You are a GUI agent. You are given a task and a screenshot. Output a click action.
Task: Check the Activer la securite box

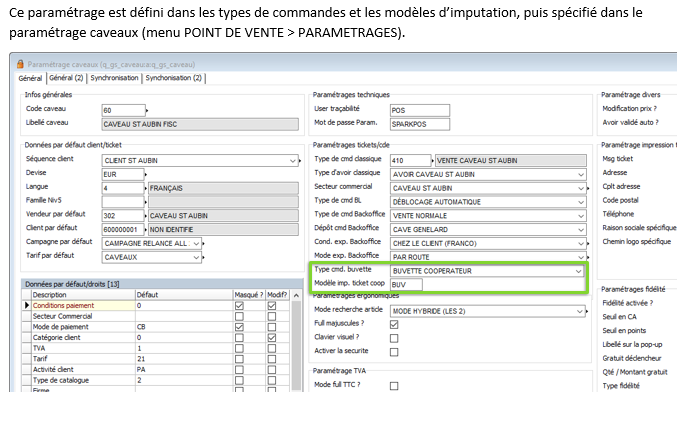click(394, 352)
